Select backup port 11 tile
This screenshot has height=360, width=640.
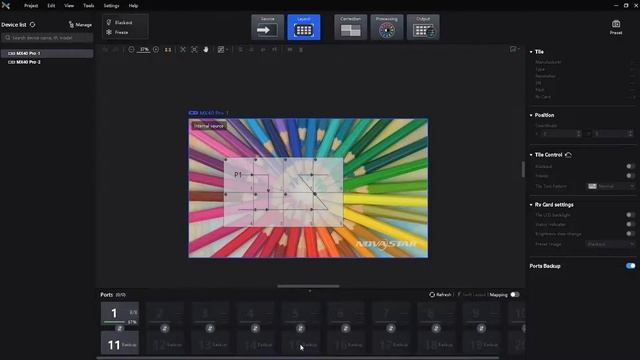pos(120,343)
